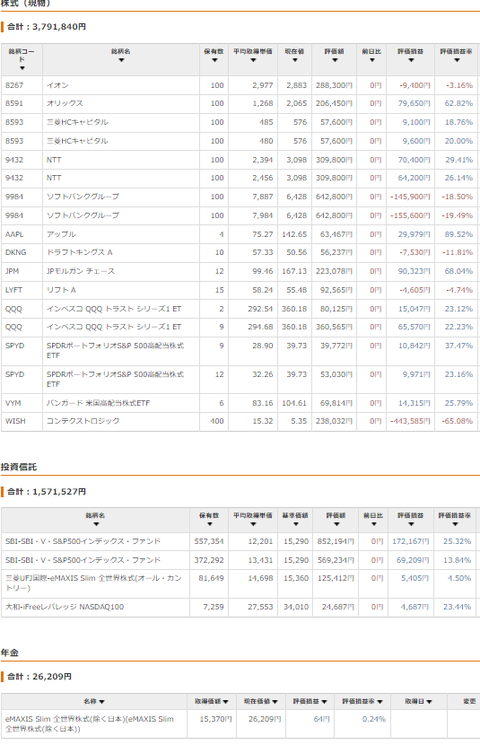Click stock code 8267
Screen dimensions: 480x745
(14, 85)
